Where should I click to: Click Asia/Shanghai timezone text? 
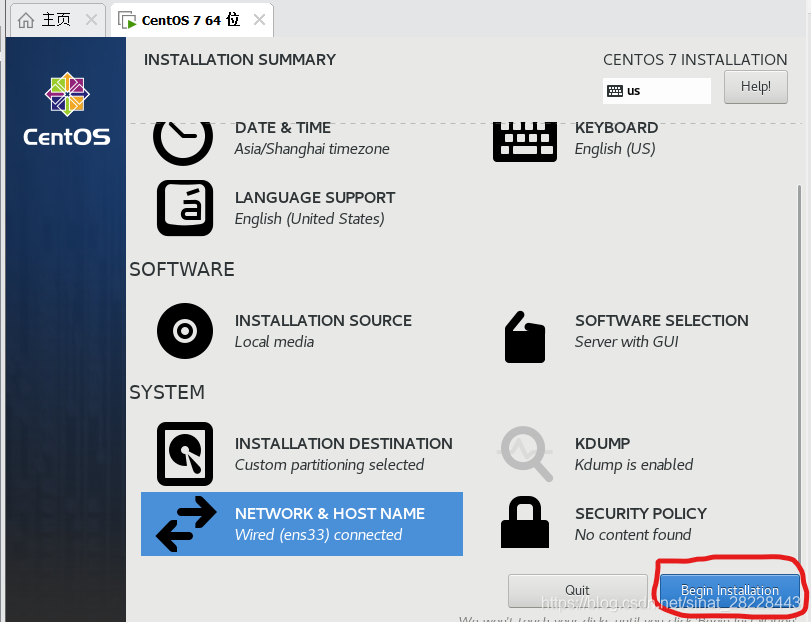point(312,149)
